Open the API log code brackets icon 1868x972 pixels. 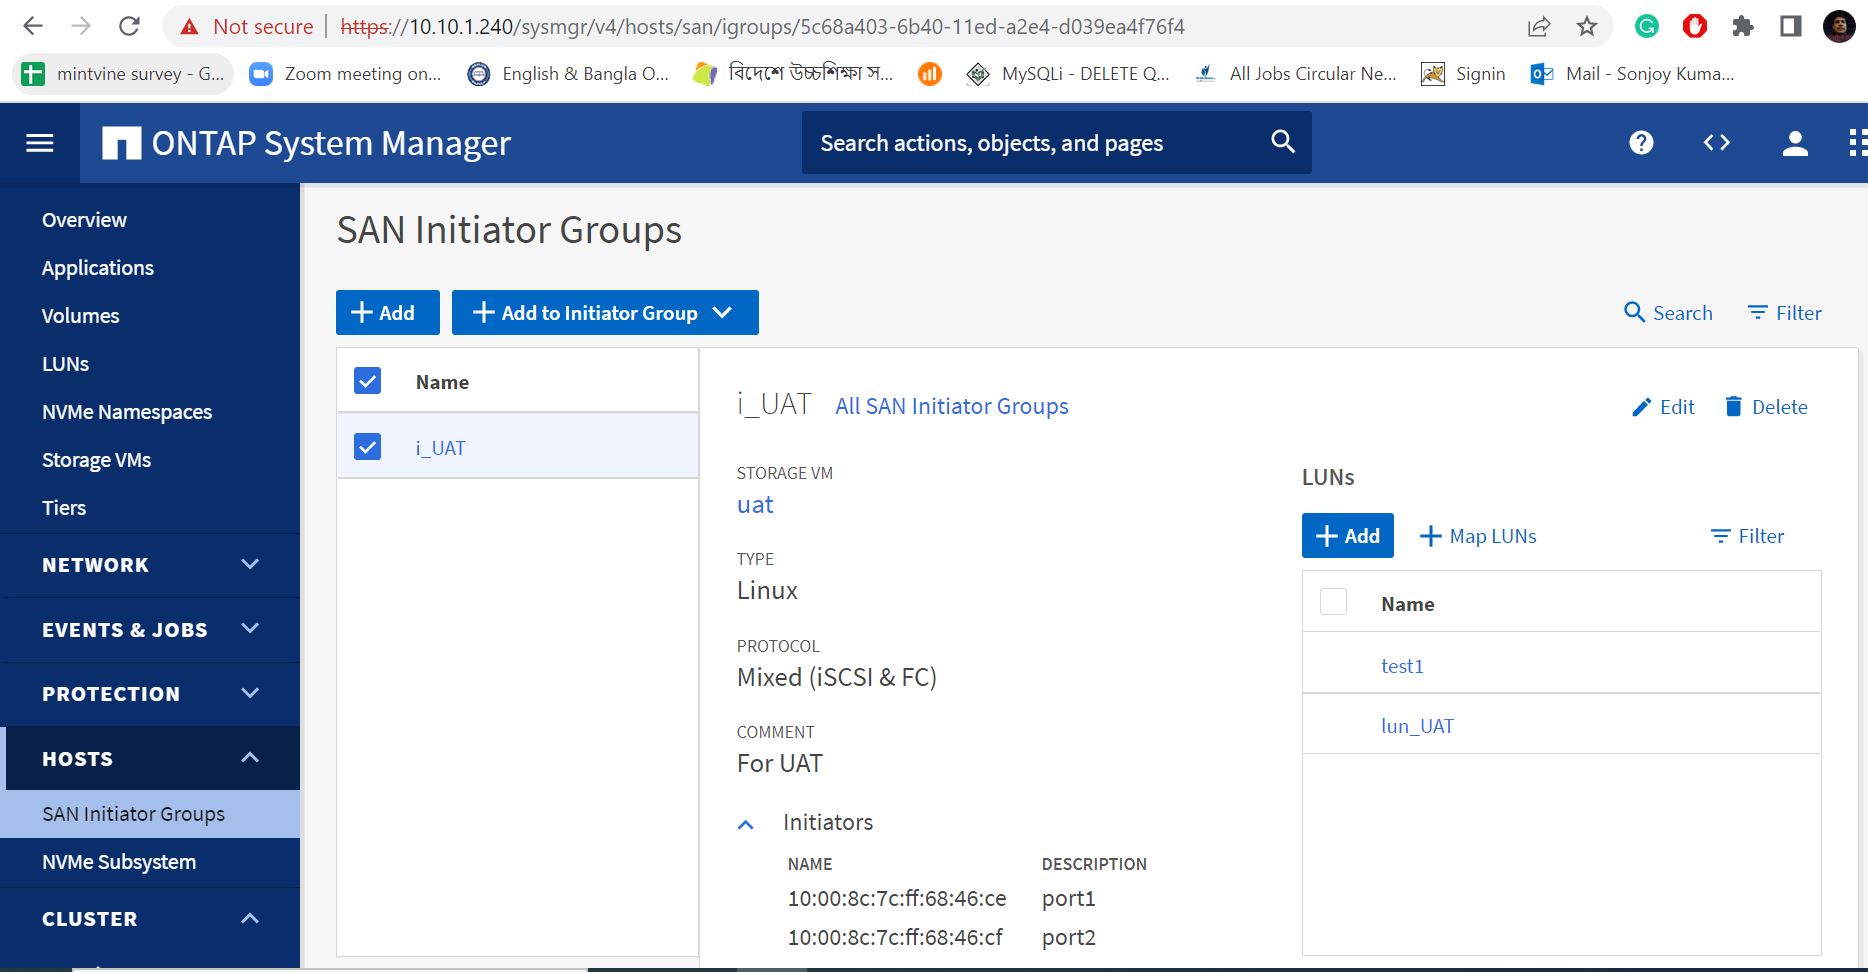(x=1717, y=143)
